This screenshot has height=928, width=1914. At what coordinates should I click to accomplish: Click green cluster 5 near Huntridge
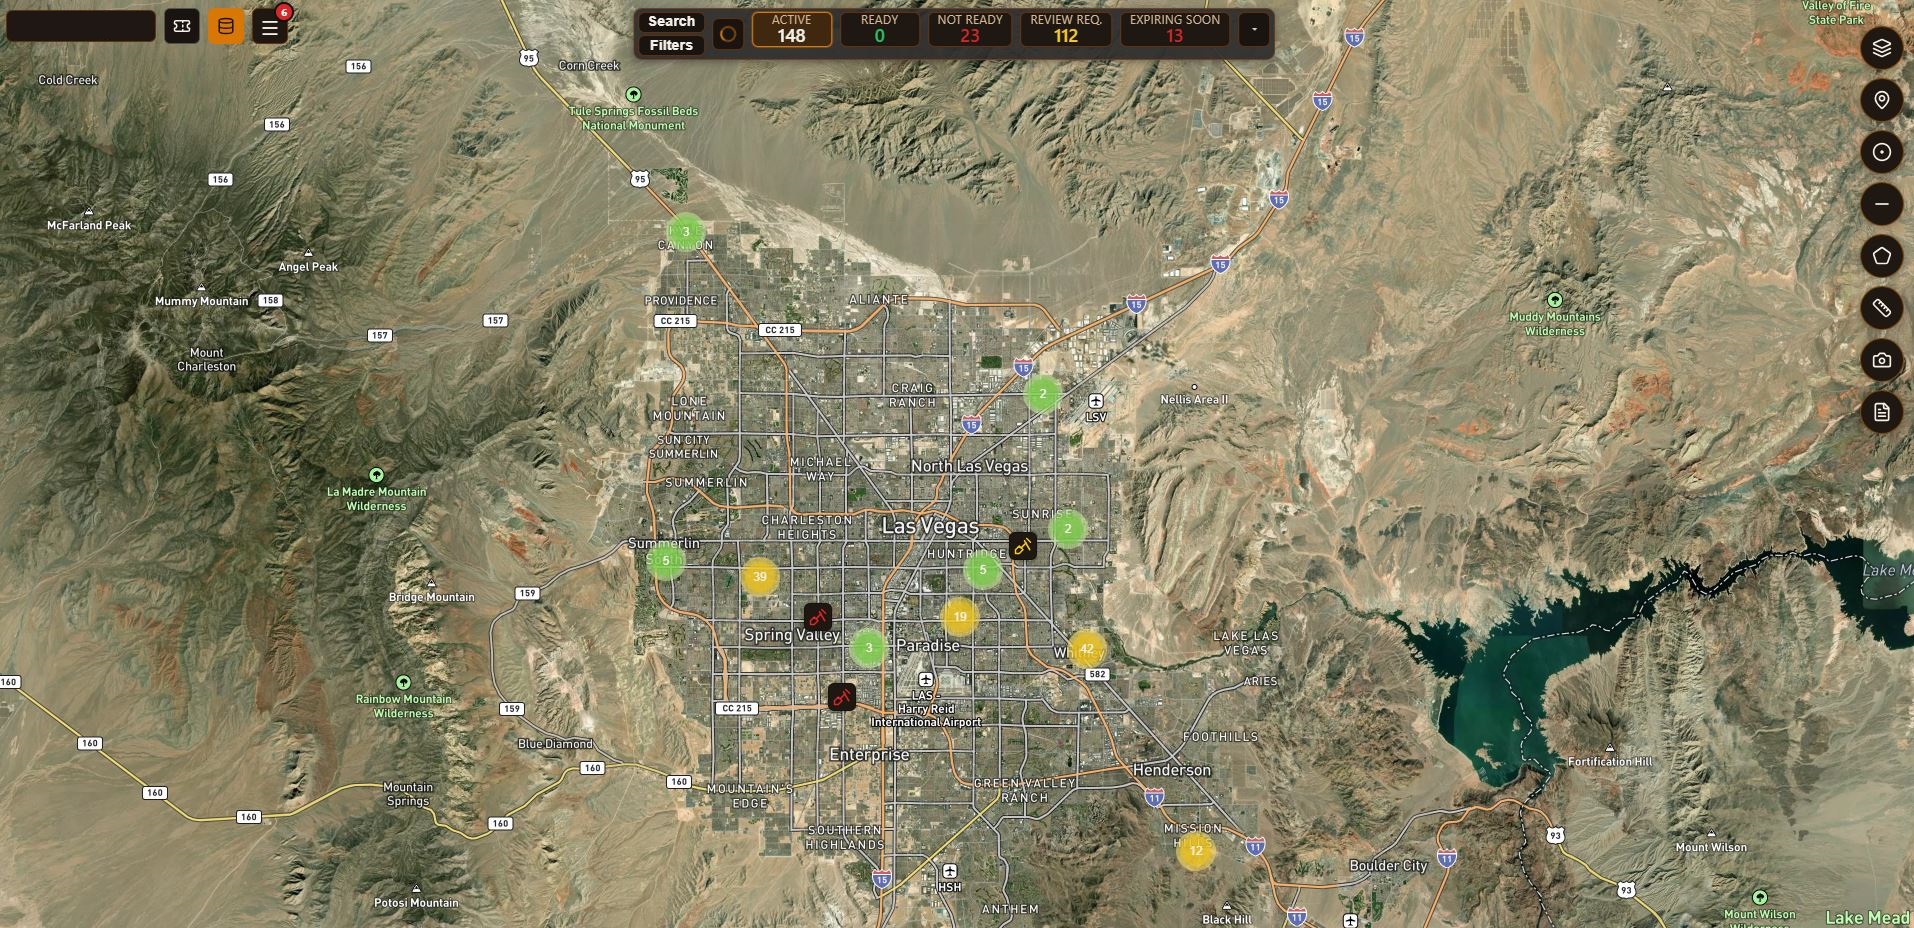click(x=983, y=570)
